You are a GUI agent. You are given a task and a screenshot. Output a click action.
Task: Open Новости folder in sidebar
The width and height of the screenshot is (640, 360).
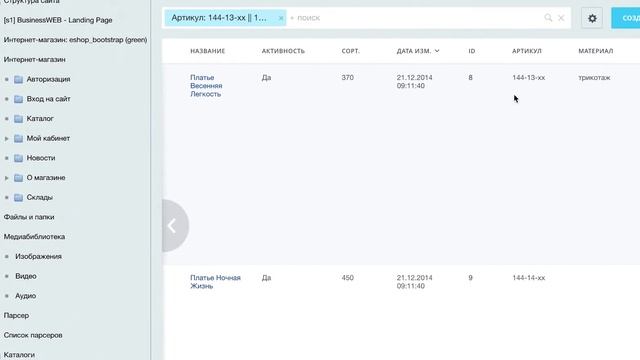(41, 158)
